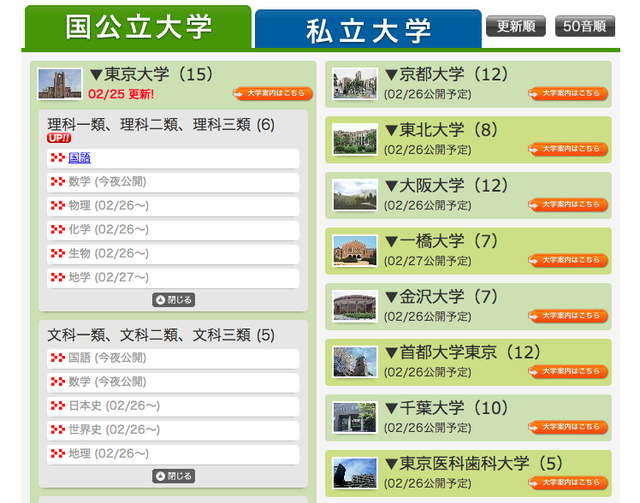Select the 国語 (今夜公開) row under 文科
The width and height of the screenshot is (640, 503).
click(x=173, y=358)
